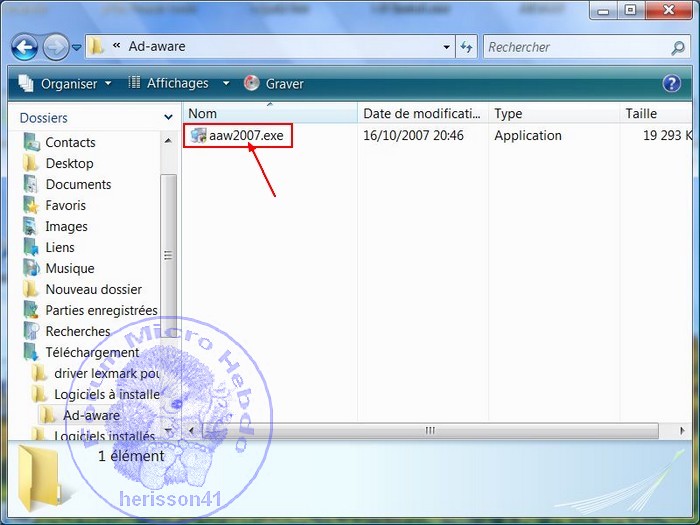The width and height of the screenshot is (700, 525).
Task: Click the Affichages views button
Action: (169, 83)
